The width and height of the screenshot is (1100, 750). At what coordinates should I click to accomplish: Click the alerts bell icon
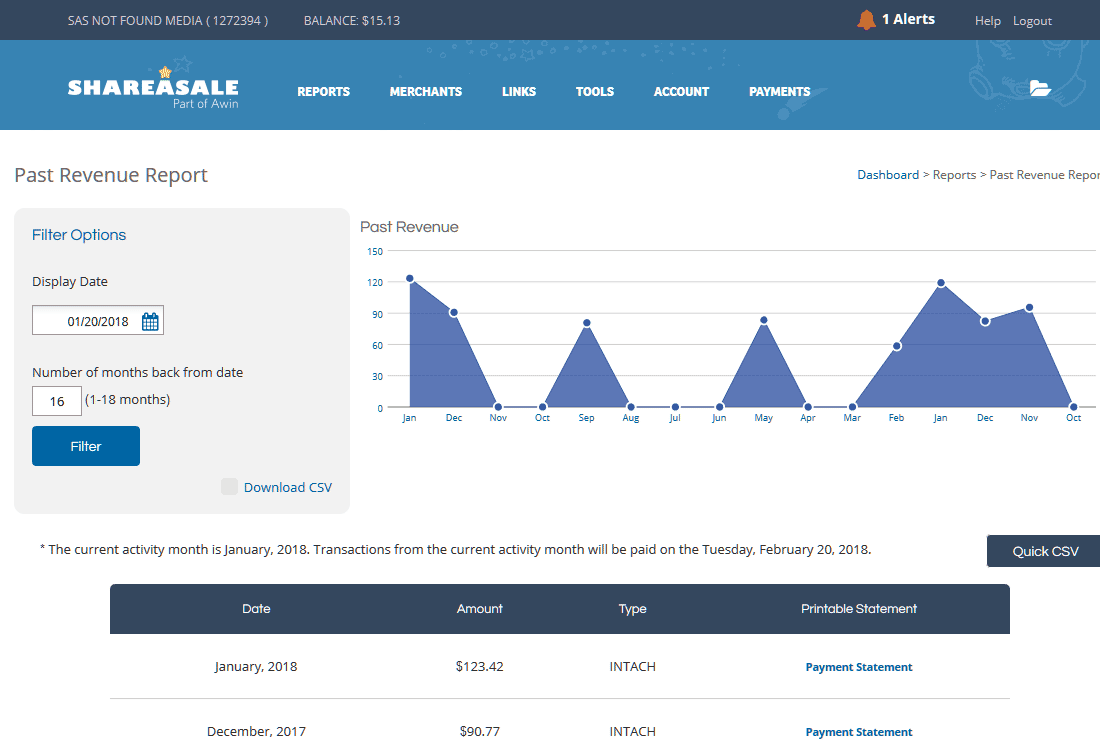click(x=866, y=20)
